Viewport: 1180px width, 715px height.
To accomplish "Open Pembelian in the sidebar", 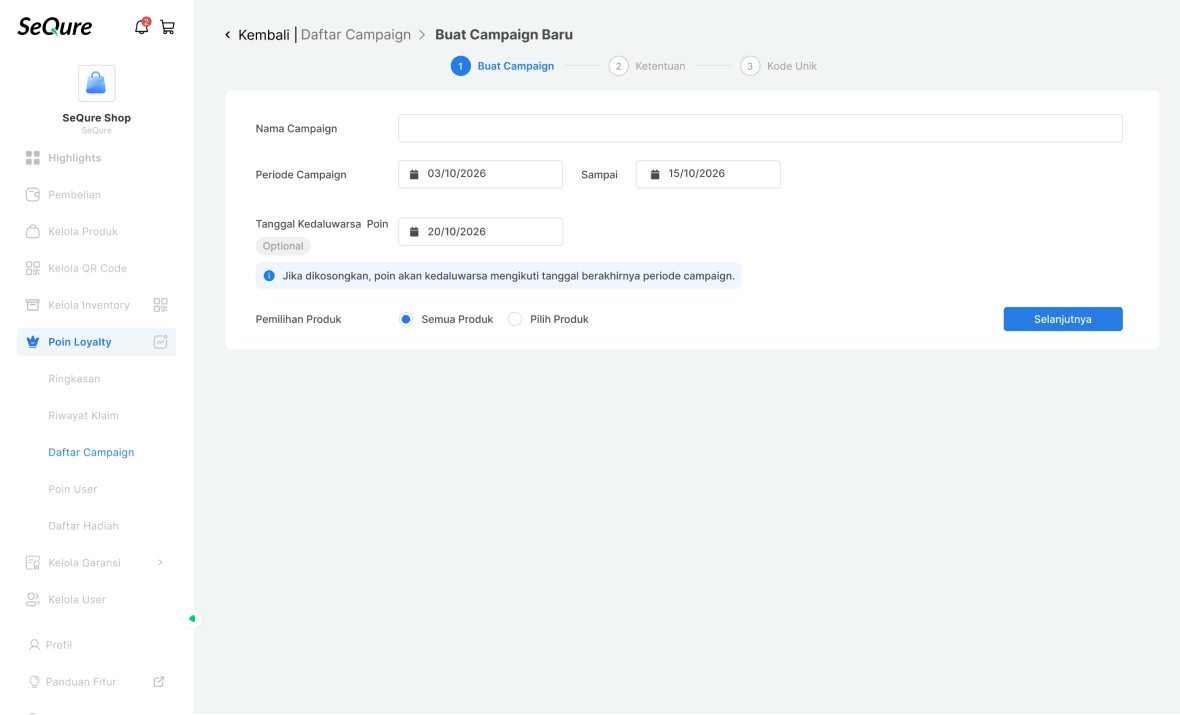I will pos(96,194).
